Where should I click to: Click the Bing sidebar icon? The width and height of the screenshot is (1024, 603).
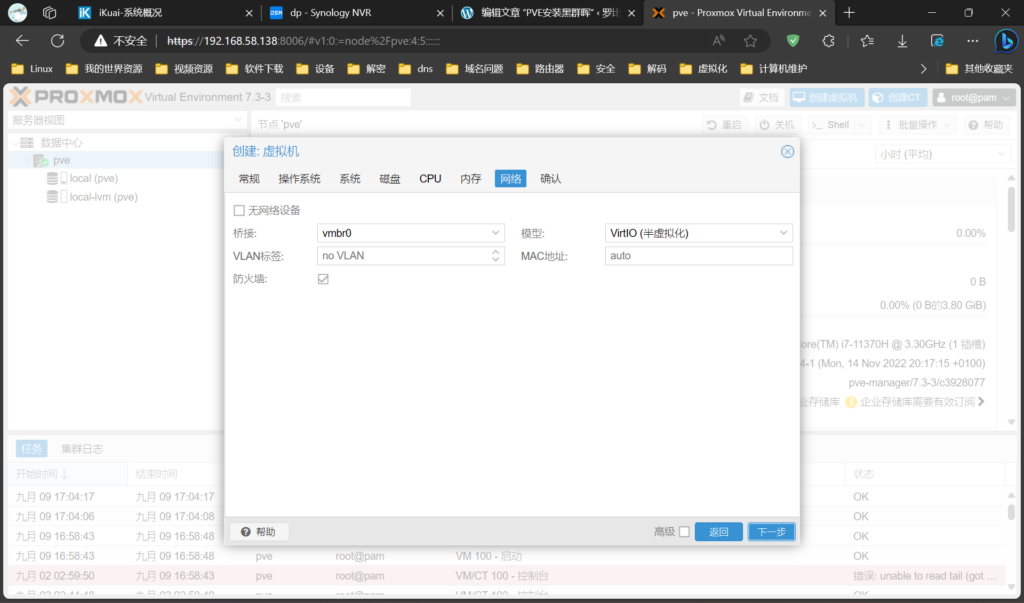pos(1005,41)
